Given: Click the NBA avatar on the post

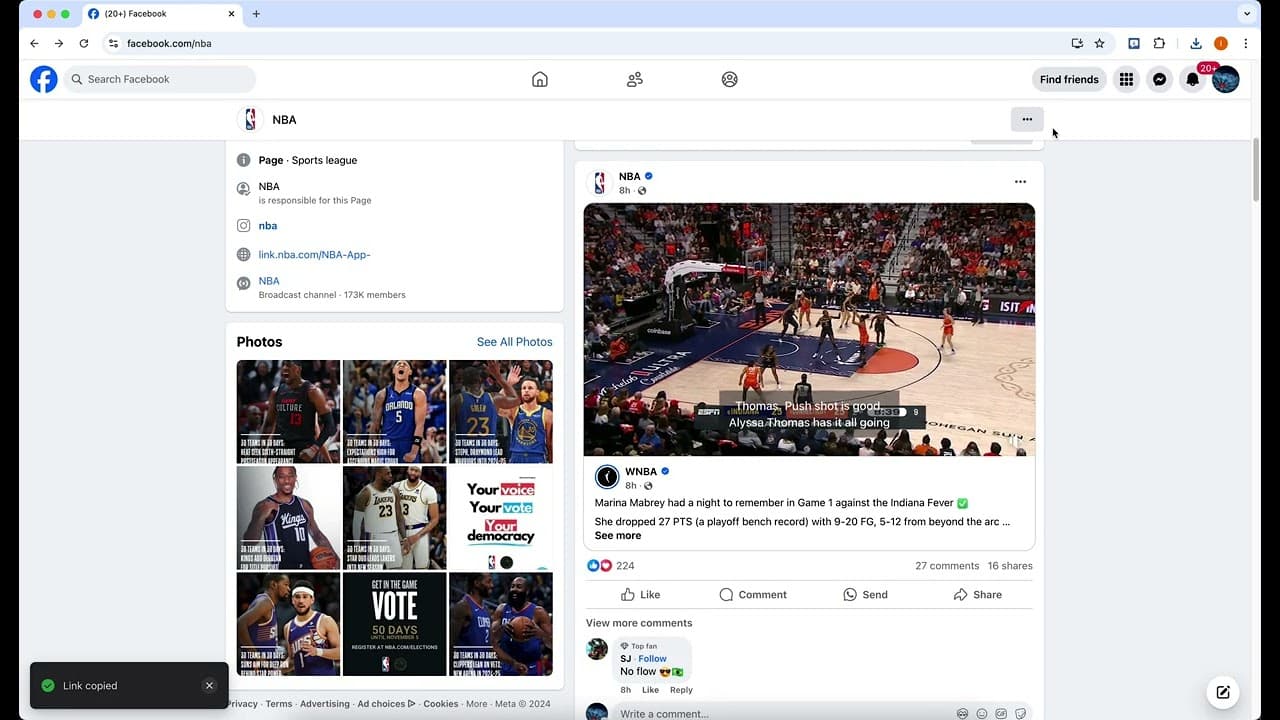Looking at the screenshot, I should pos(600,183).
